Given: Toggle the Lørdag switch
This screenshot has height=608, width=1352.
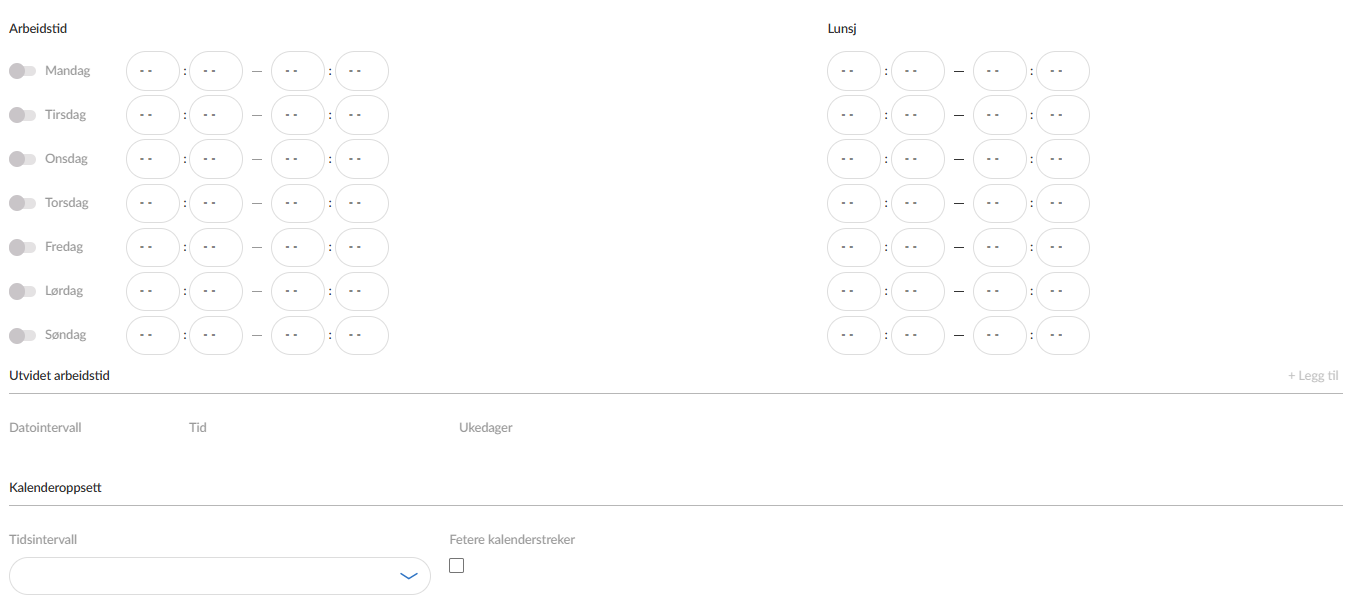Looking at the screenshot, I should pyautogui.click(x=22, y=291).
